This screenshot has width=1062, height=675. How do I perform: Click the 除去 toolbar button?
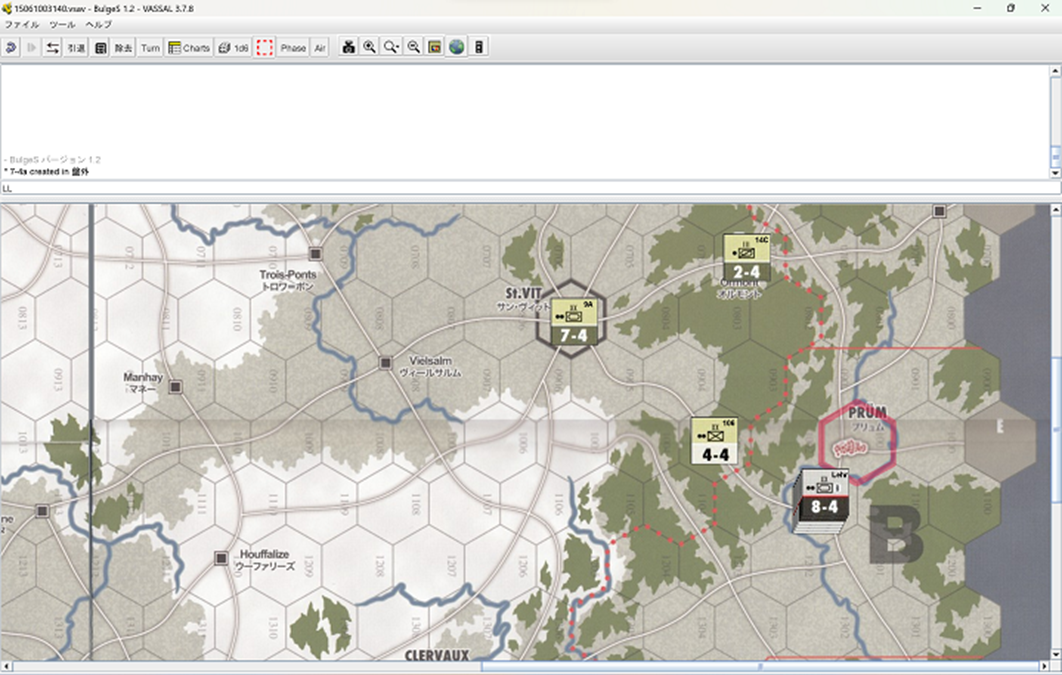tap(123, 47)
